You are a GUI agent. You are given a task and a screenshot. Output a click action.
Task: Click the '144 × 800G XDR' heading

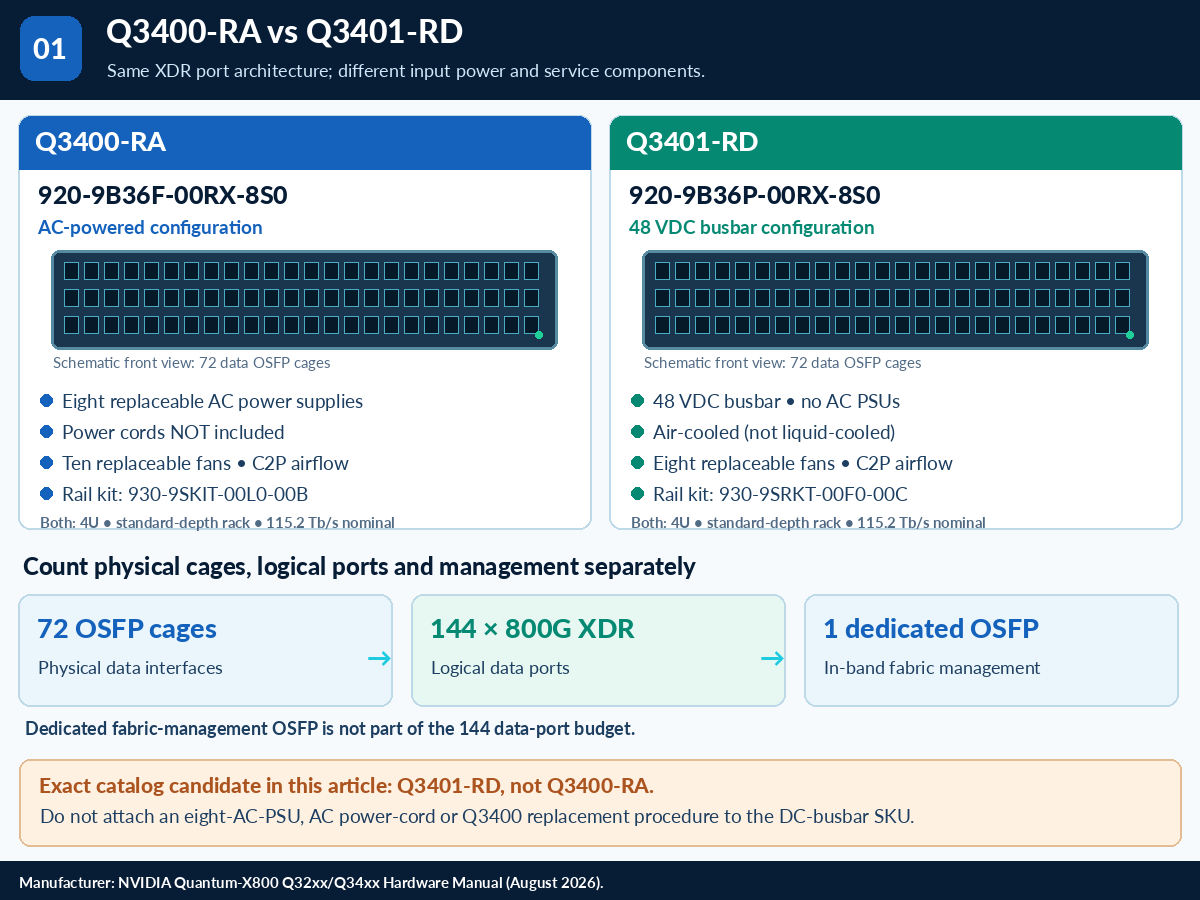532,628
